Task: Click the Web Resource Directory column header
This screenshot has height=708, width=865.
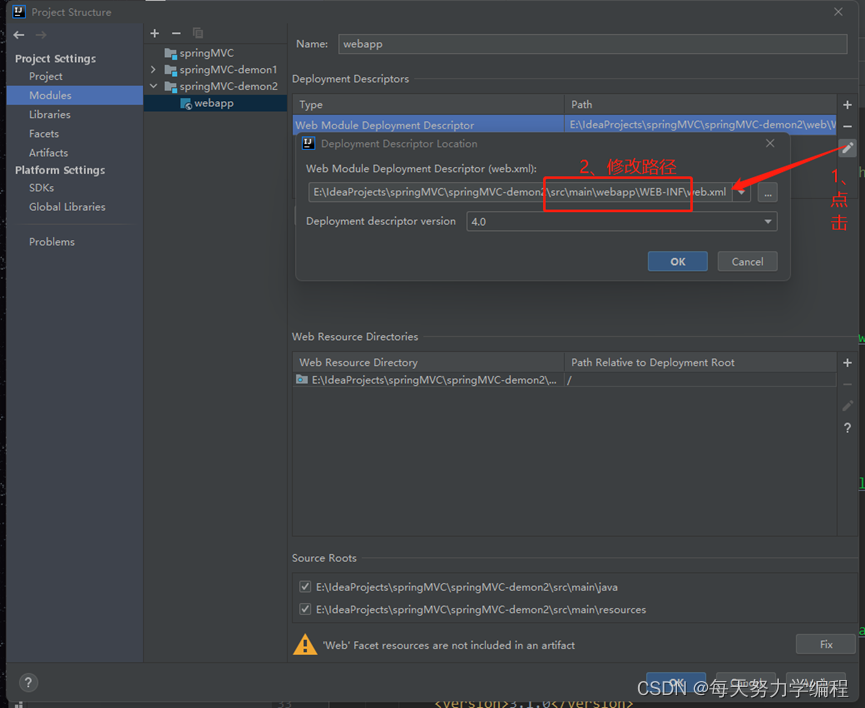Action: tap(428, 363)
